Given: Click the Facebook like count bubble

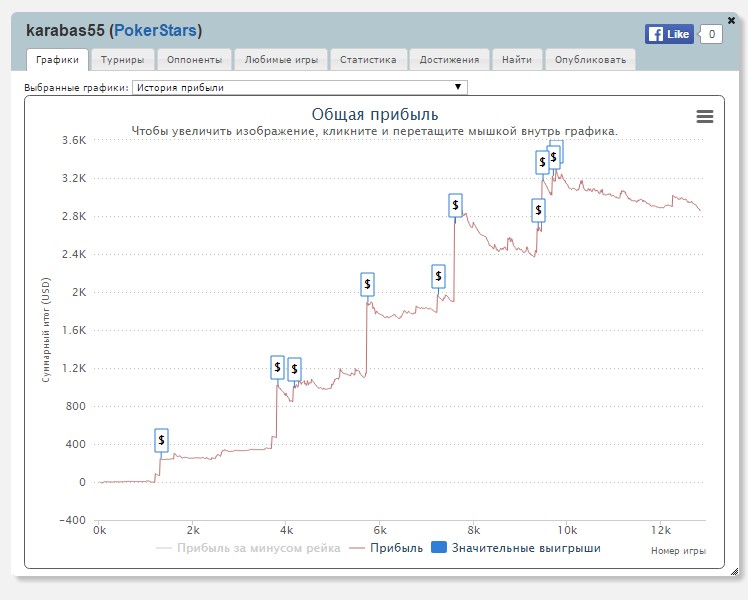Looking at the screenshot, I should pyautogui.click(x=711, y=34).
